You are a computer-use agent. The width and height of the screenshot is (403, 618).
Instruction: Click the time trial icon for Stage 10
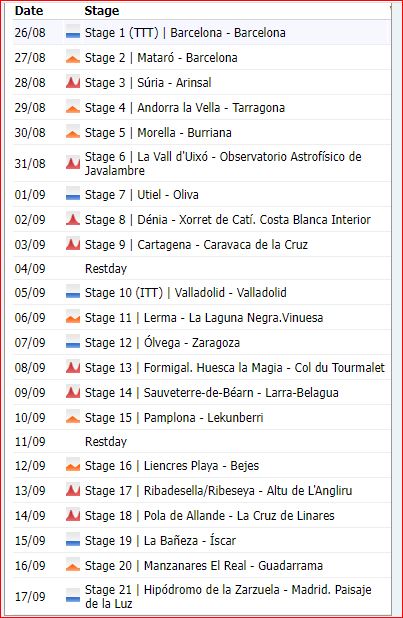click(x=73, y=292)
